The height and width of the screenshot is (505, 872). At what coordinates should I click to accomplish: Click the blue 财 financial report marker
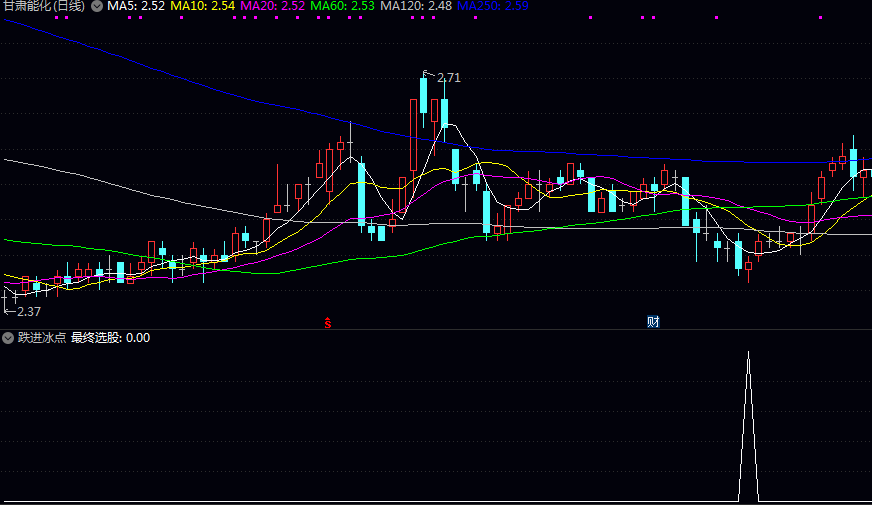tap(653, 322)
